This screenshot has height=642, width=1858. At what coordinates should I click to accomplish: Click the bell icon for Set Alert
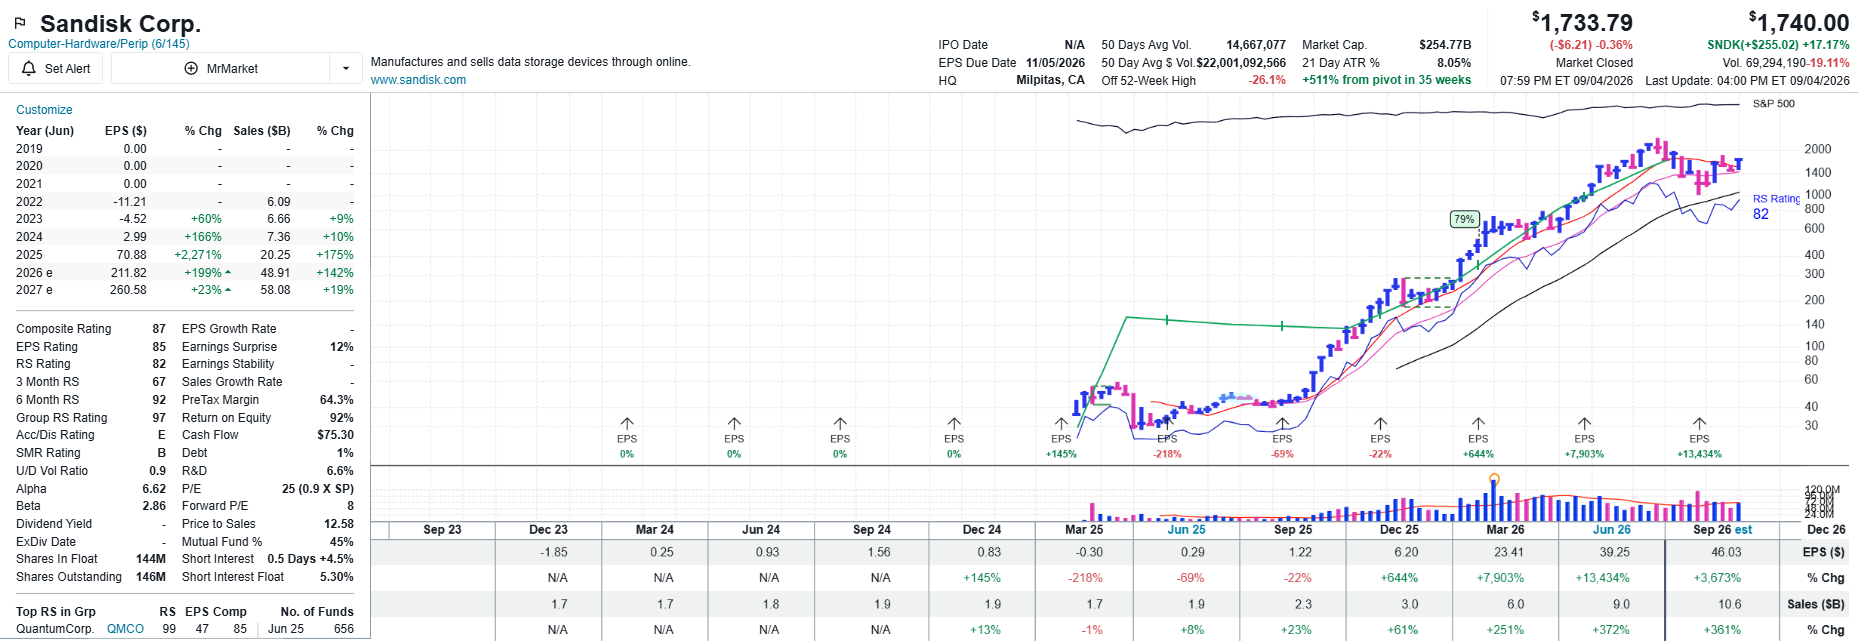pos(27,69)
